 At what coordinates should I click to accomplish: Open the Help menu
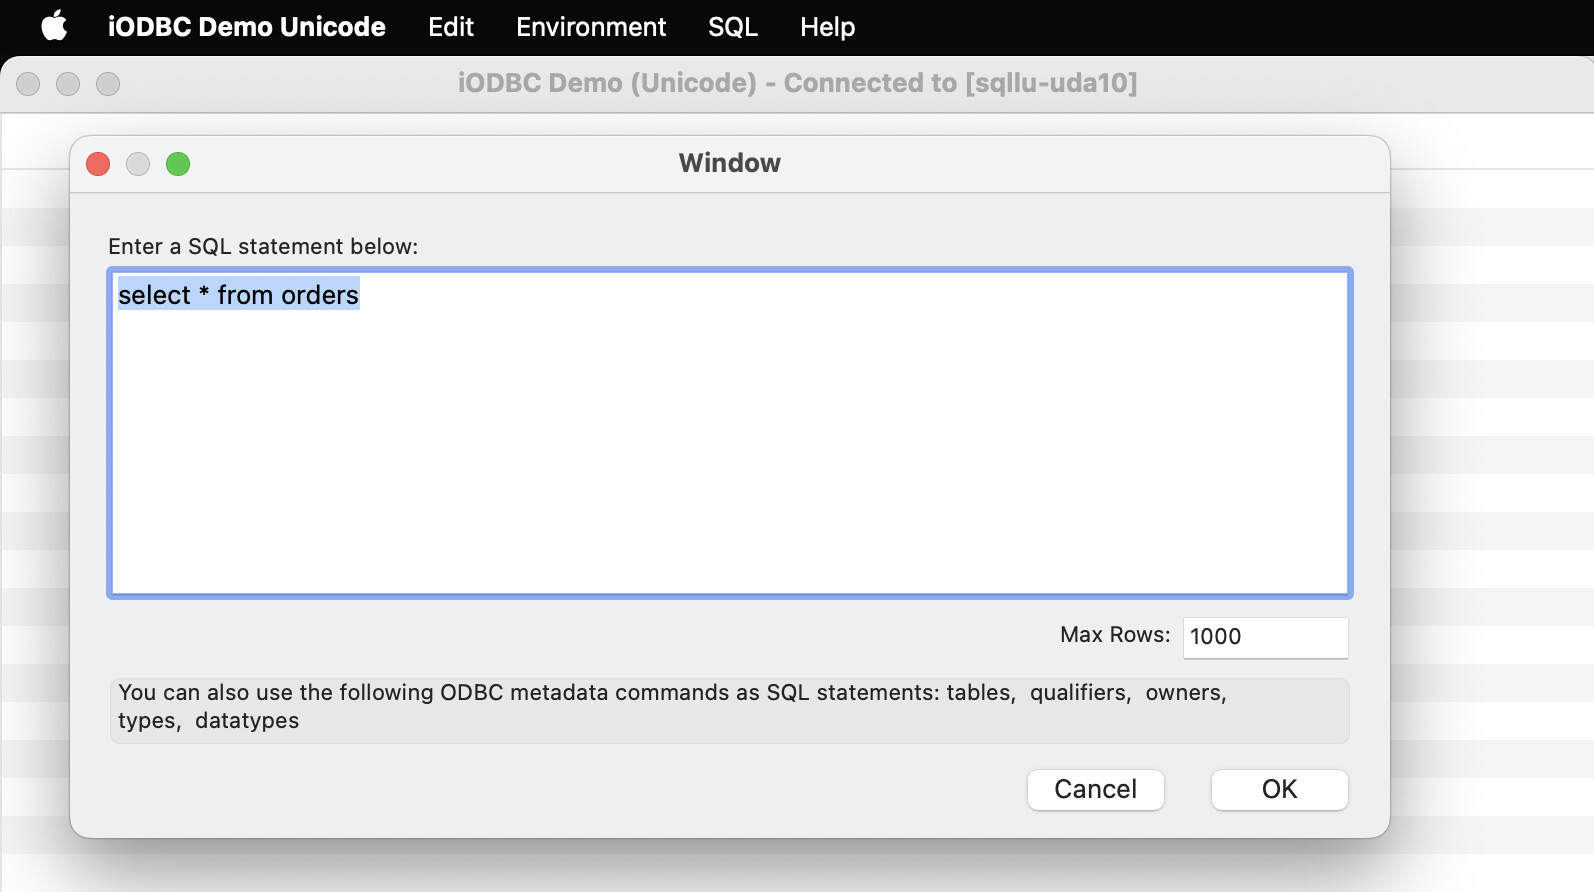[827, 27]
